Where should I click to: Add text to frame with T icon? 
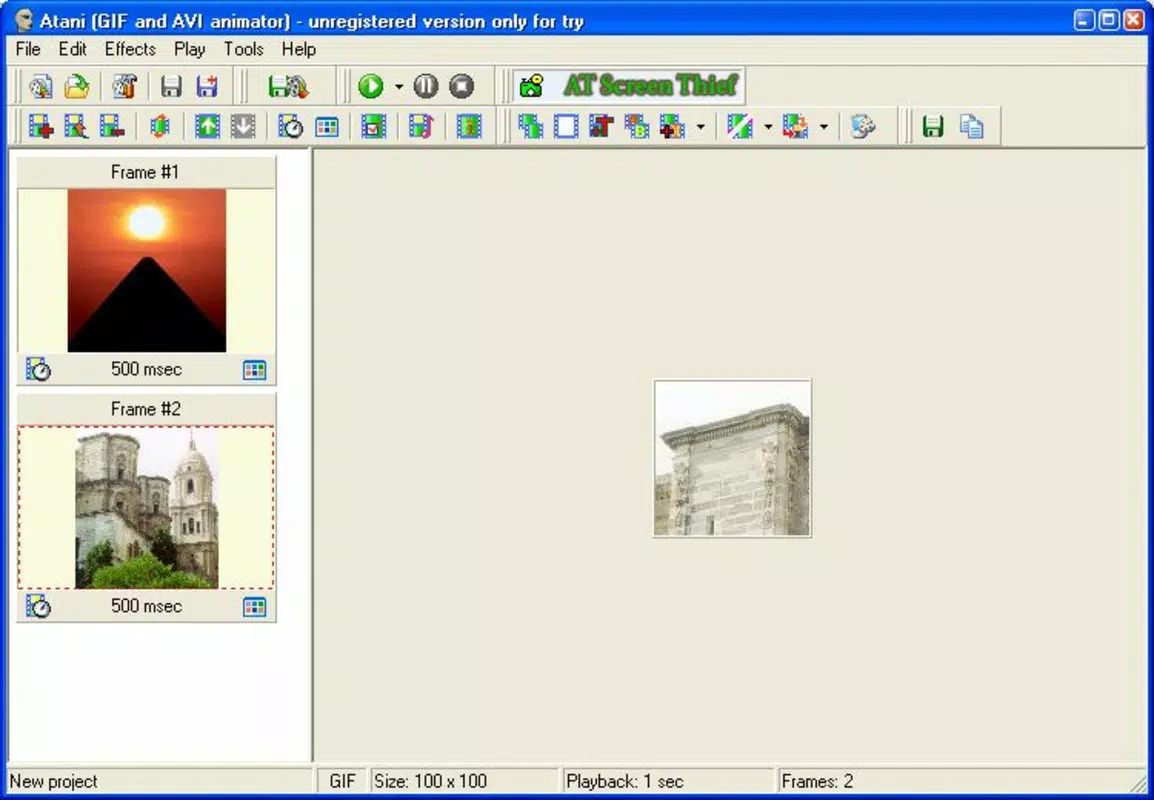point(601,127)
